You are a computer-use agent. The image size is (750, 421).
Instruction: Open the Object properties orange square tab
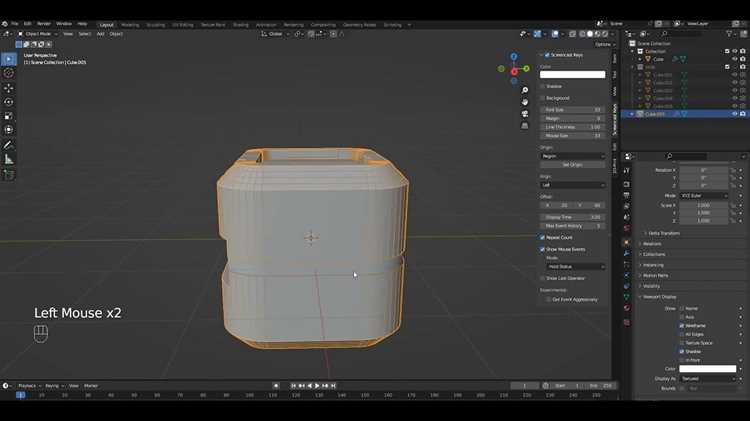click(627, 243)
